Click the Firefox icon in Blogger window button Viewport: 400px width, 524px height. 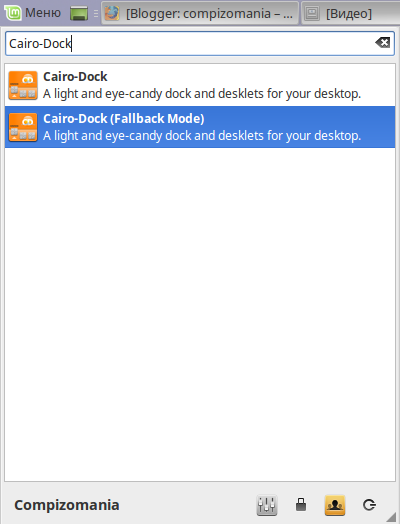point(112,13)
